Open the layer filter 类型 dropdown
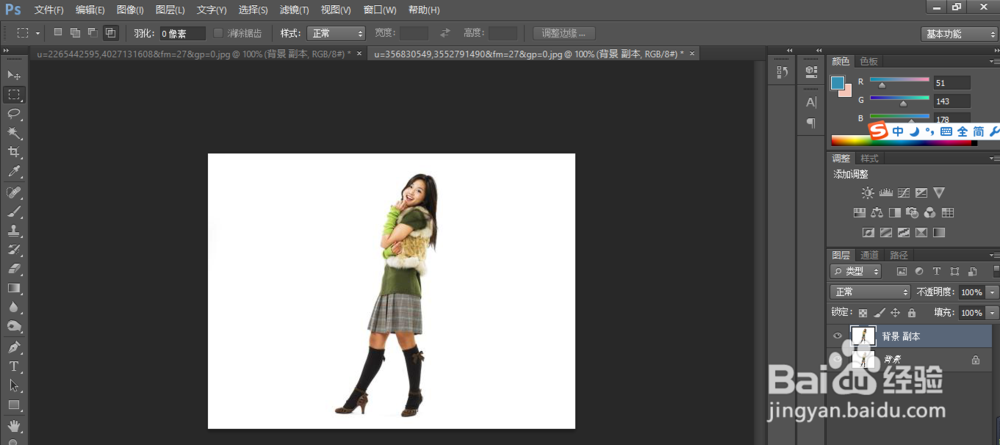Screen dimensions: 1000x445 [856, 272]
